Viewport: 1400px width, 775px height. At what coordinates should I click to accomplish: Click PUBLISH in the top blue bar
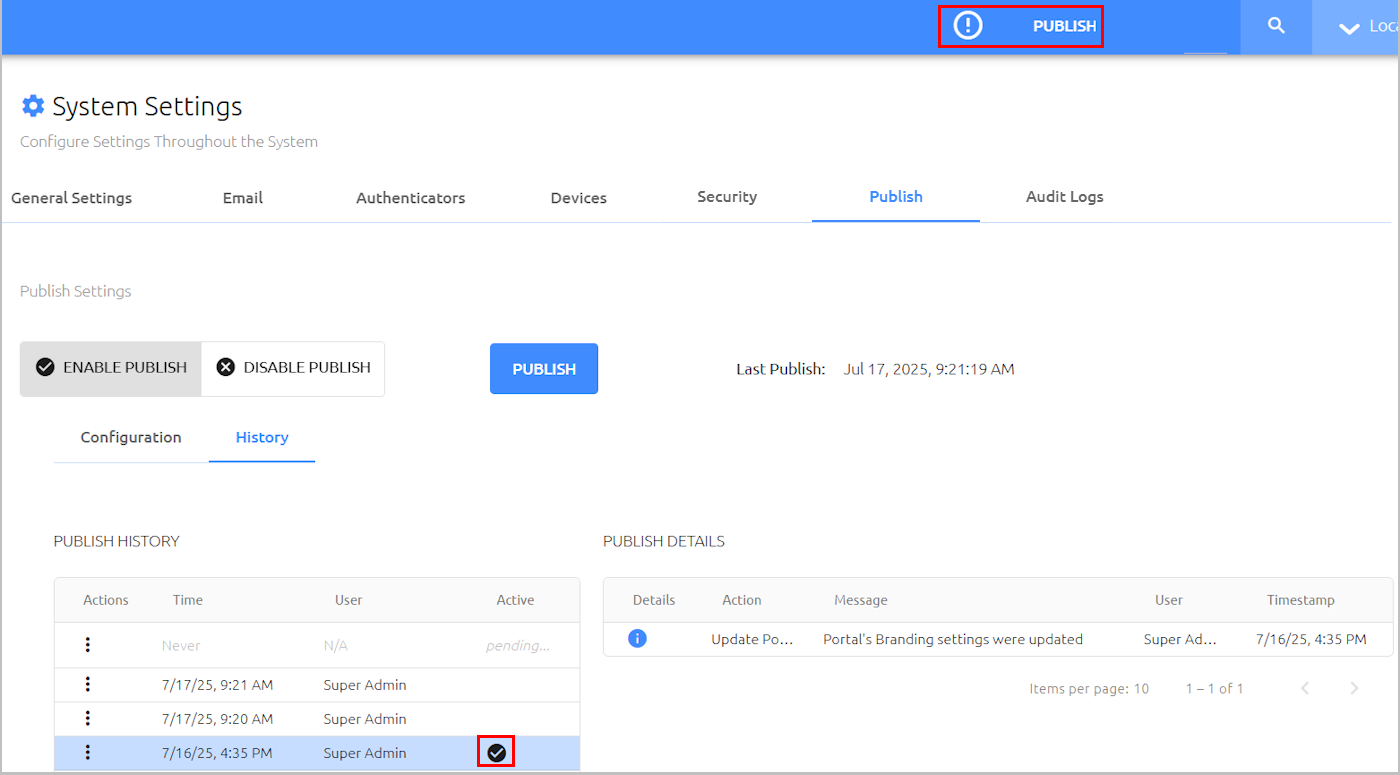1064,27
